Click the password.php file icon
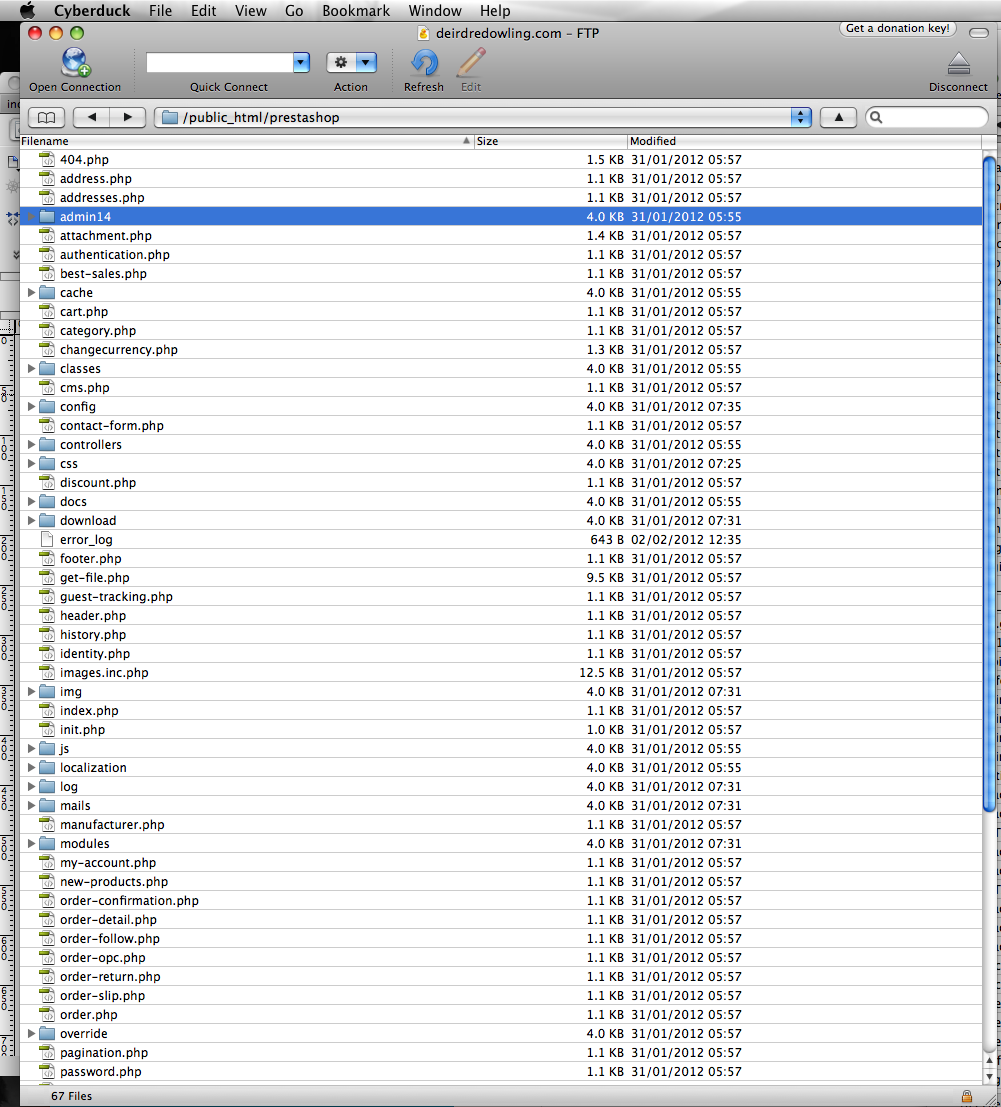 point(47,1071)
